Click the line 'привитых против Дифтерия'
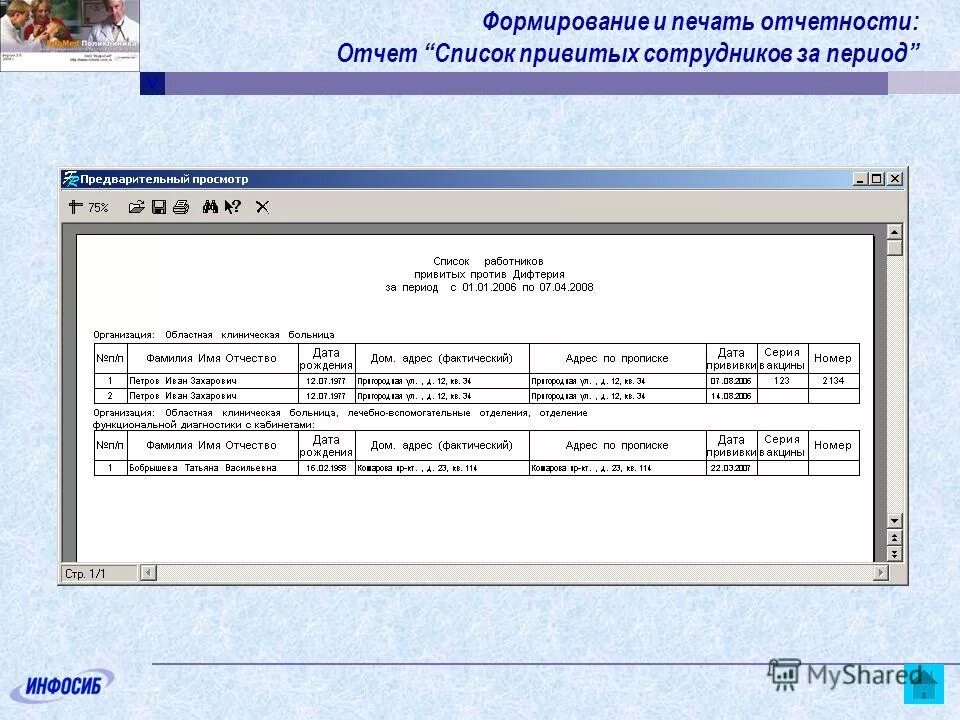 click(489, 274)
